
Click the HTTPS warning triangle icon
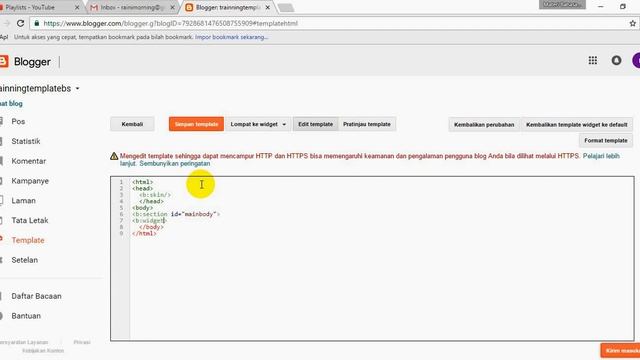(x=114, y=156)
